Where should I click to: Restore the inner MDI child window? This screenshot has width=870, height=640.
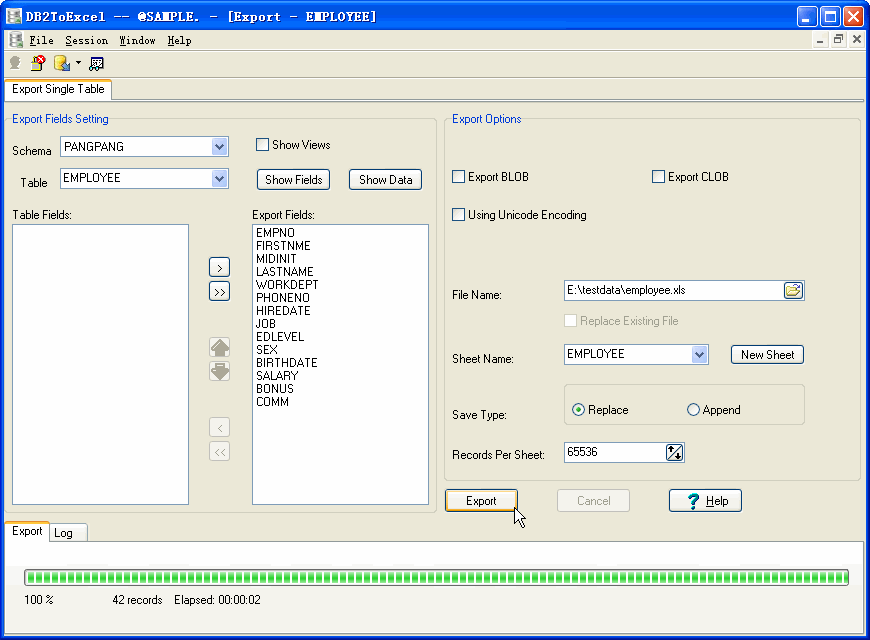[838, 39]
